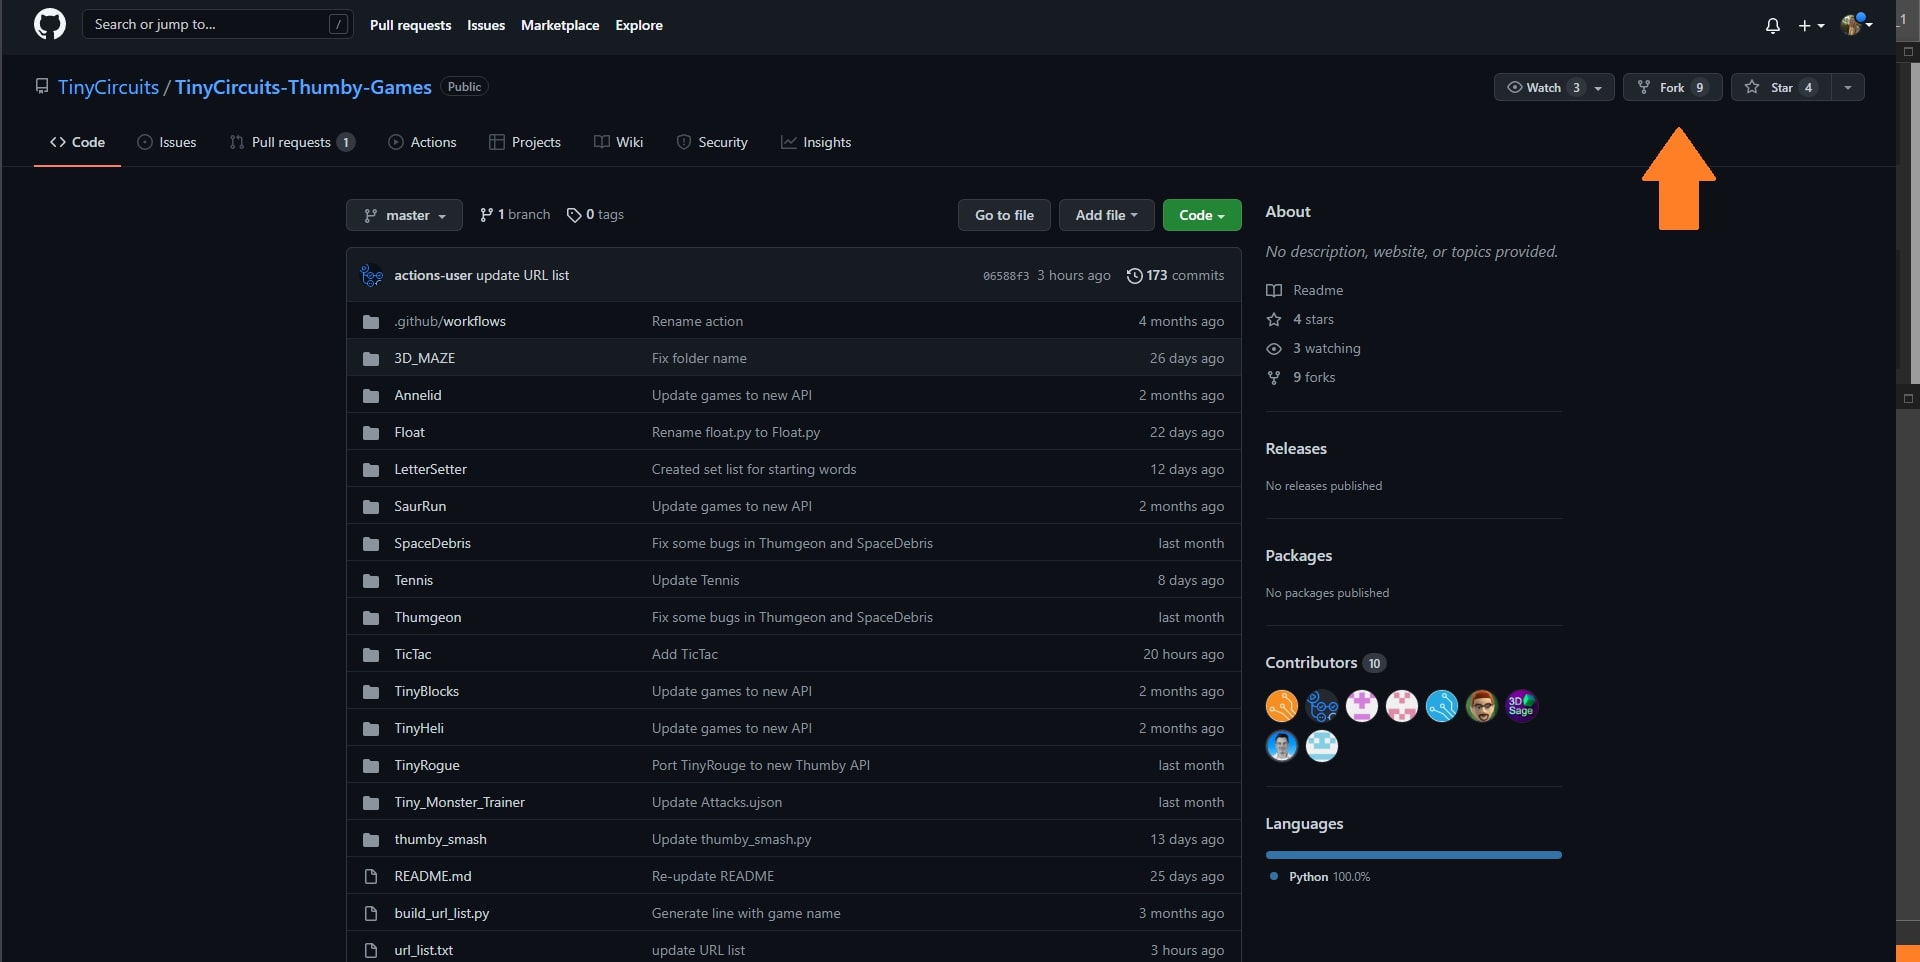Click the tags icon showing 0 tags
Viewport: 1920px width, 962px height.
[574, 215]
